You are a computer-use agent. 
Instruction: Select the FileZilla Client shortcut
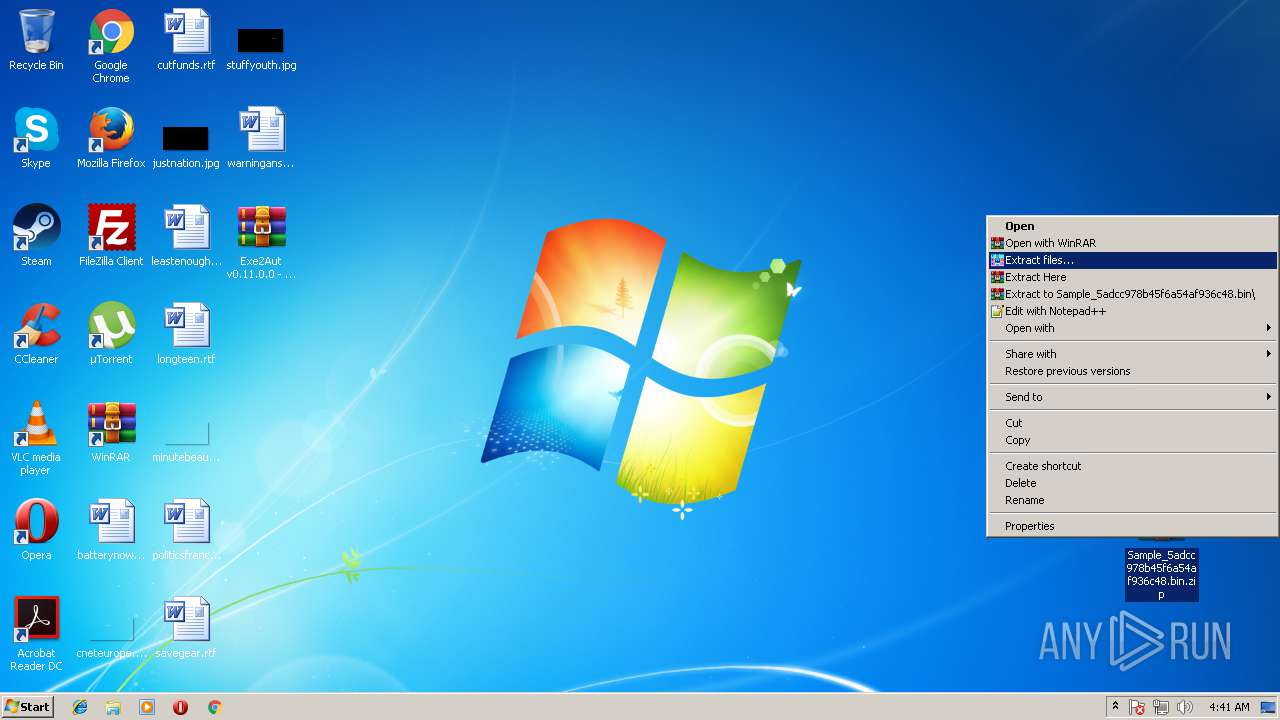click(x=111, y=237)
